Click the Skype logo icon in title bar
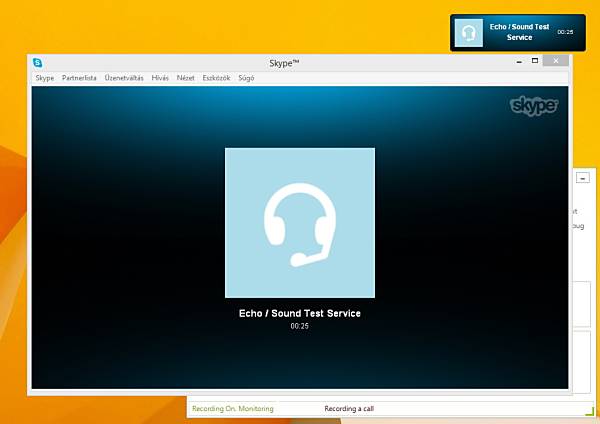This screenshot has width=600, height=424. [38, 62]
